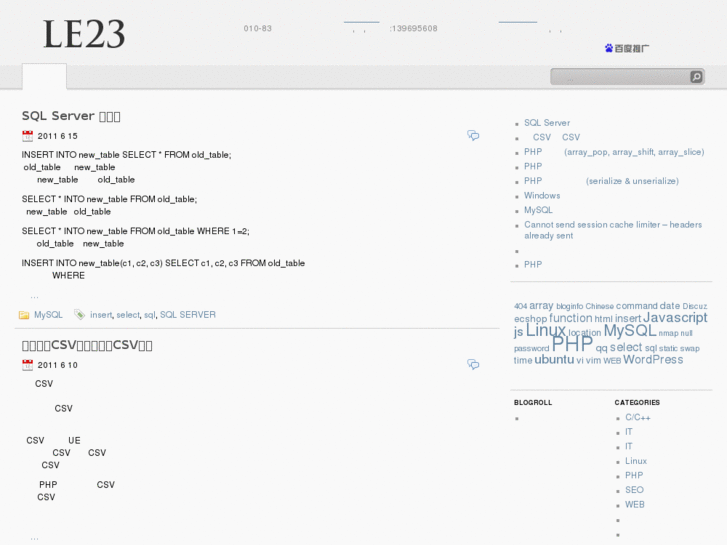The height and width of the screenshot is (545, 727).
Task: Click the location tag in tag cloud
Action: pos(585,333)
